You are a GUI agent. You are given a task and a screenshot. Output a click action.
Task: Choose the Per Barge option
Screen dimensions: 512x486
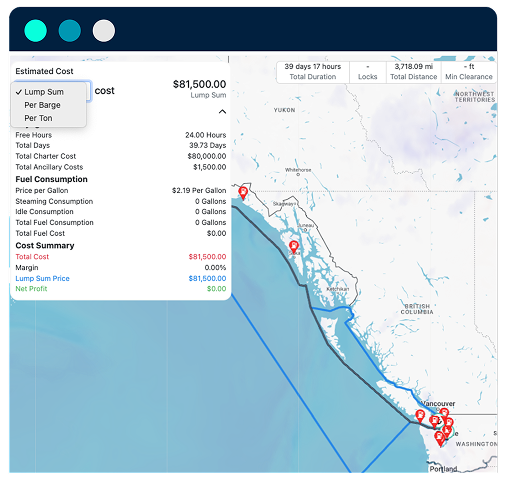point(49,105)
